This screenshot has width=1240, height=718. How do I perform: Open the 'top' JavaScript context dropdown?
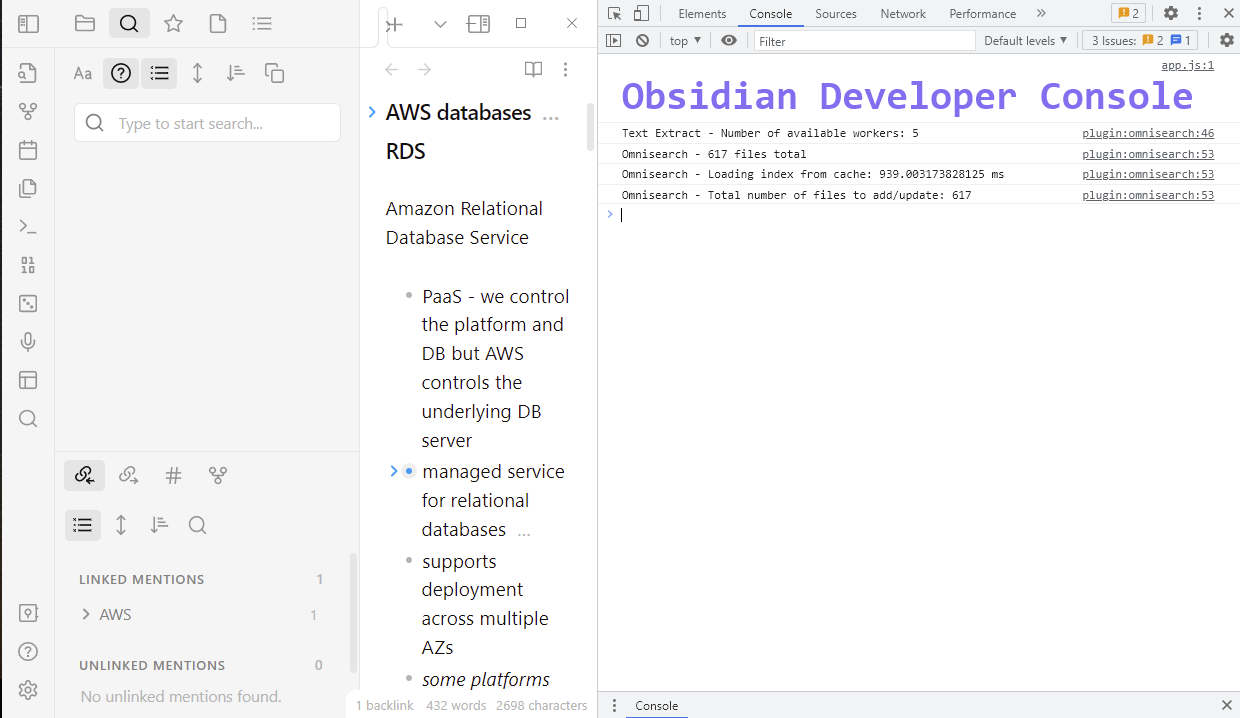[686, 40]
